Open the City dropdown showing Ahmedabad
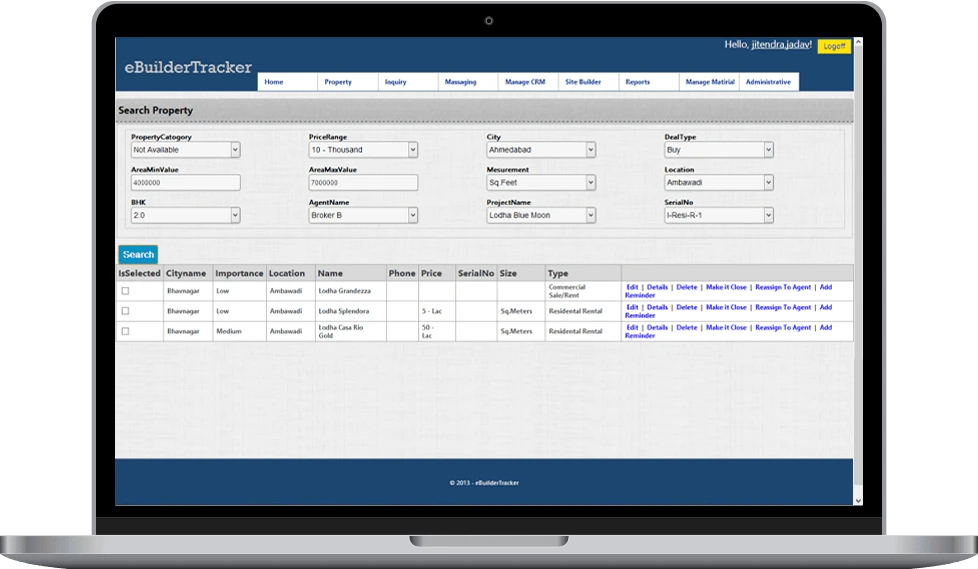Viewport: 978px width, 569px height. click(x=541, y=150)
